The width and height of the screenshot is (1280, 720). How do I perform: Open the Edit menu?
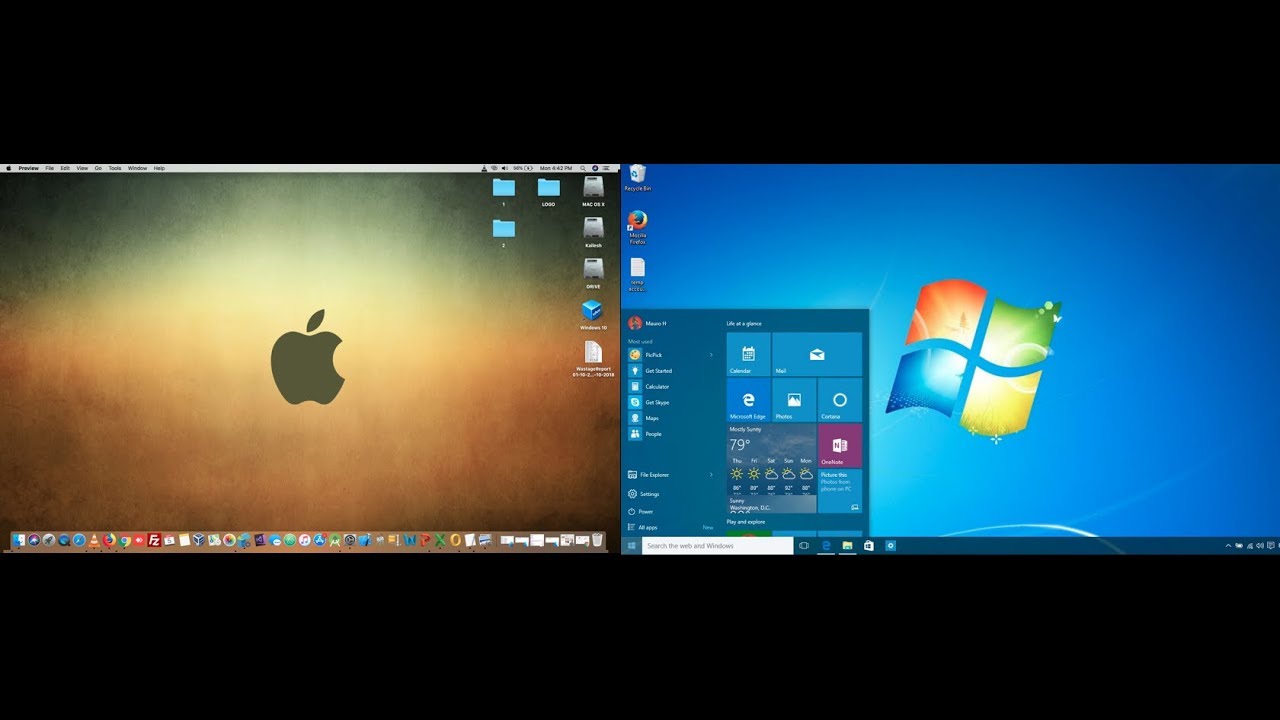pos(65,168)
